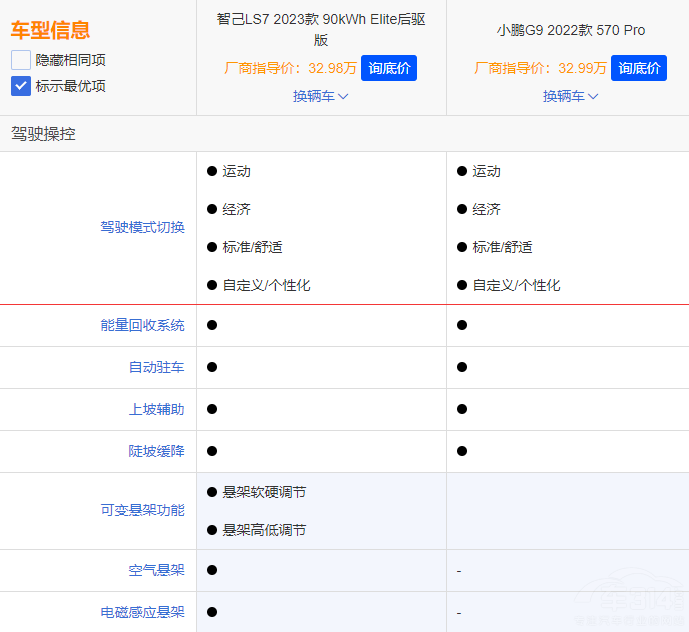The width and height of the screenshot is (689, 632).
Task: Click the 驾驶操控 section header
Action: (43, 133)
